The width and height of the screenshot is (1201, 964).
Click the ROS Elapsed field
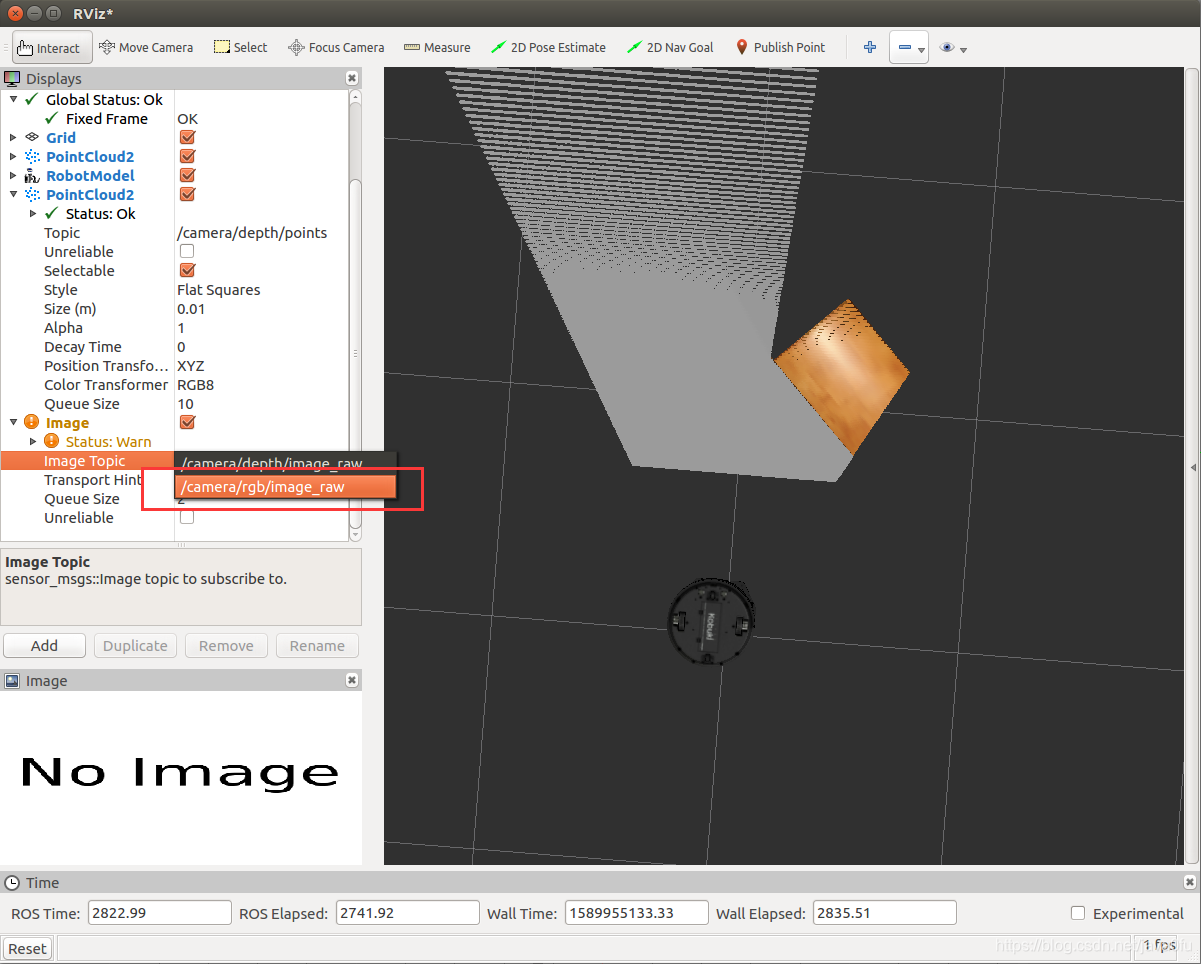pos(407,912)
